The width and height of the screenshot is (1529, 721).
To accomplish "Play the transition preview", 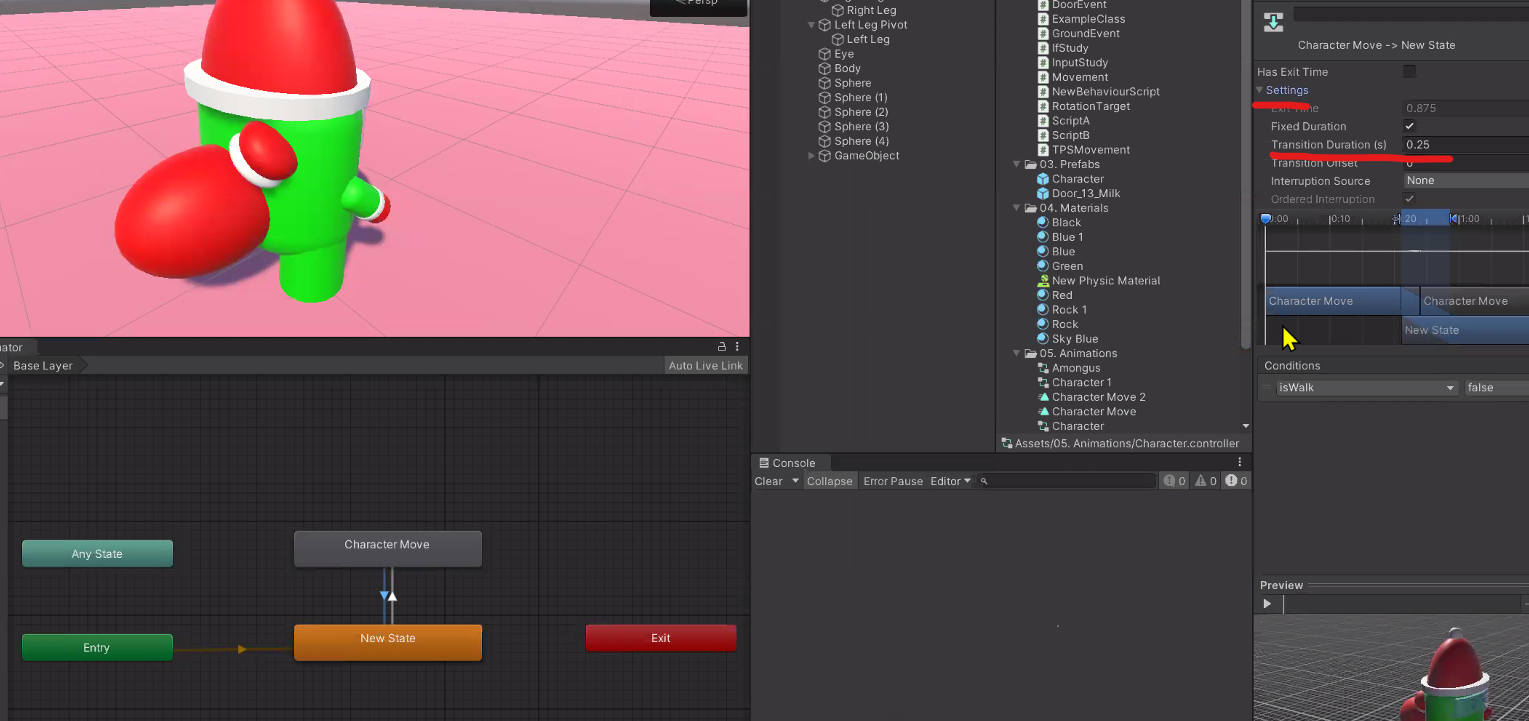I will [1268, 604].
